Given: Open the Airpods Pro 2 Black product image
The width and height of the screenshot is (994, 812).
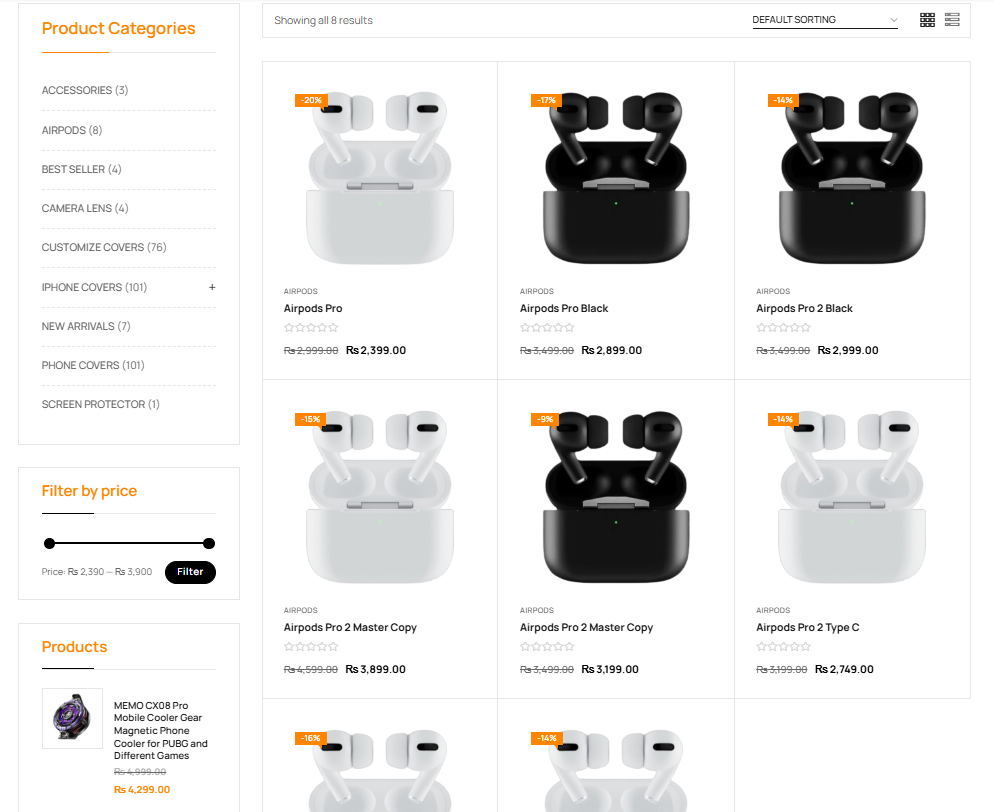Looking at the screenshot, I should point(852,177).
